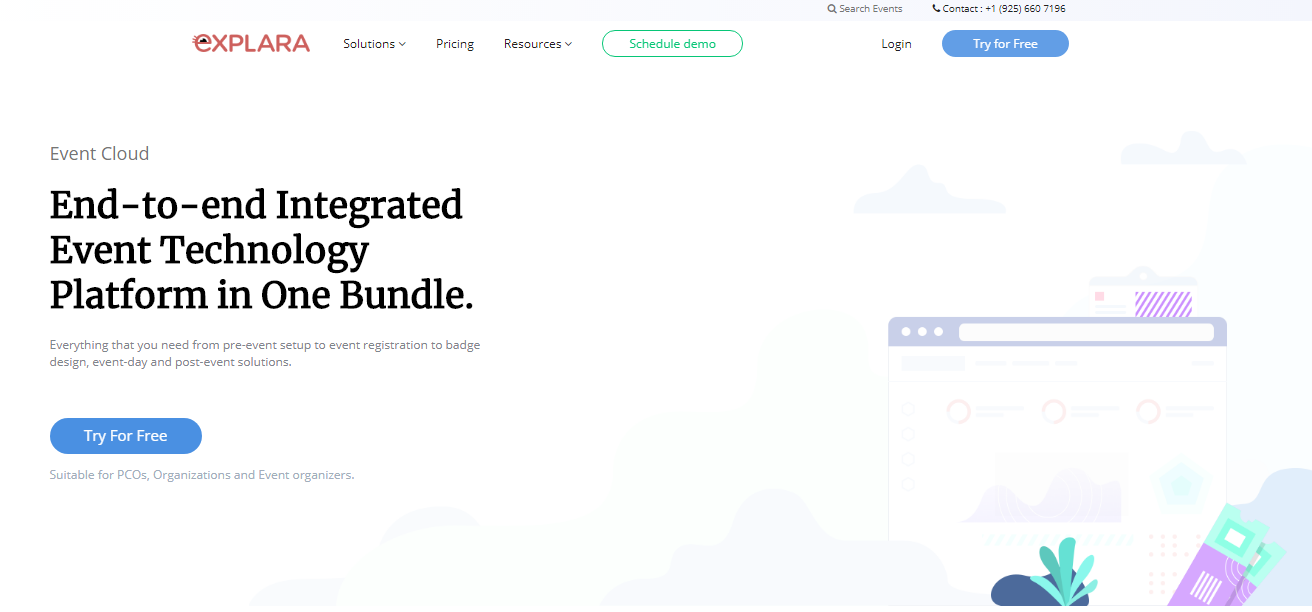Click the Explara logo
This screenshot has height=612, width=1312.
(x=251, y=43)
